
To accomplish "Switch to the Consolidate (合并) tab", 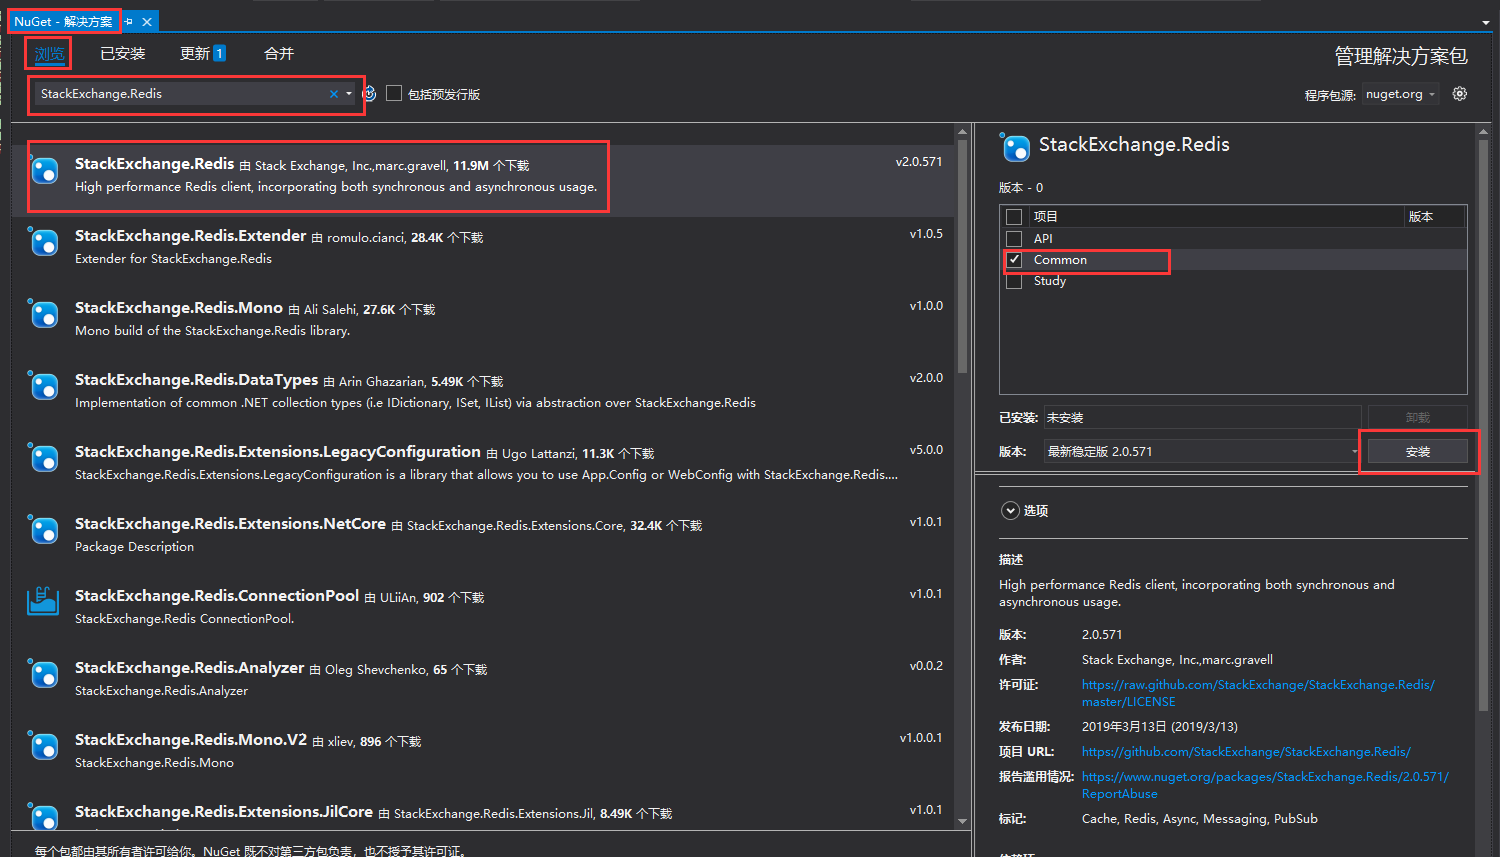I will click(279, 54).
